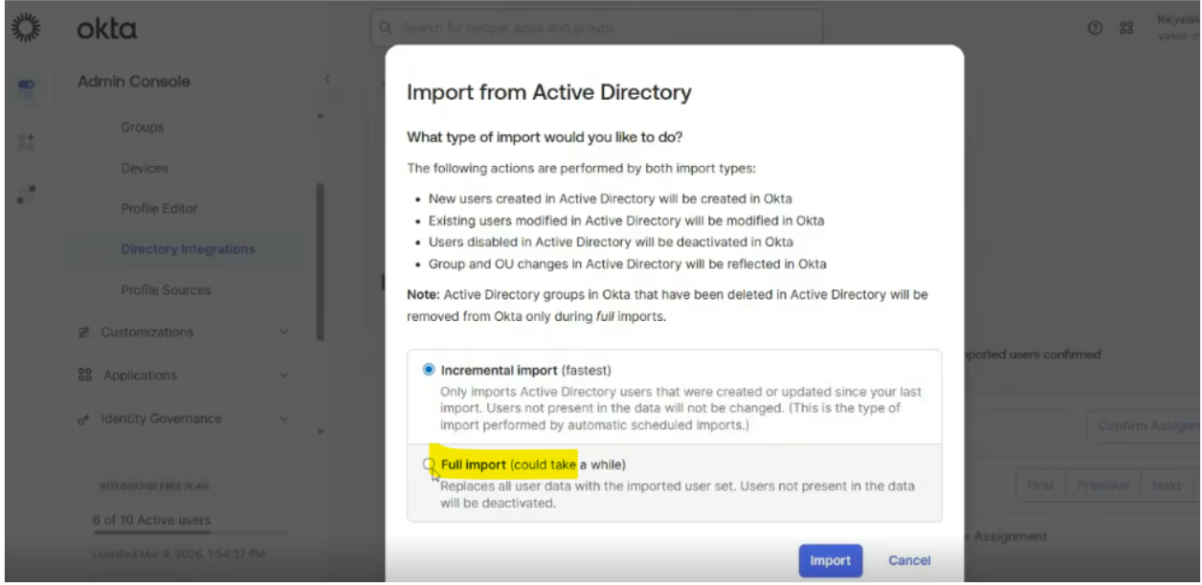Open Directory Integrations in the sidebar
This screenshot has height=585, width=1202.
187,249
